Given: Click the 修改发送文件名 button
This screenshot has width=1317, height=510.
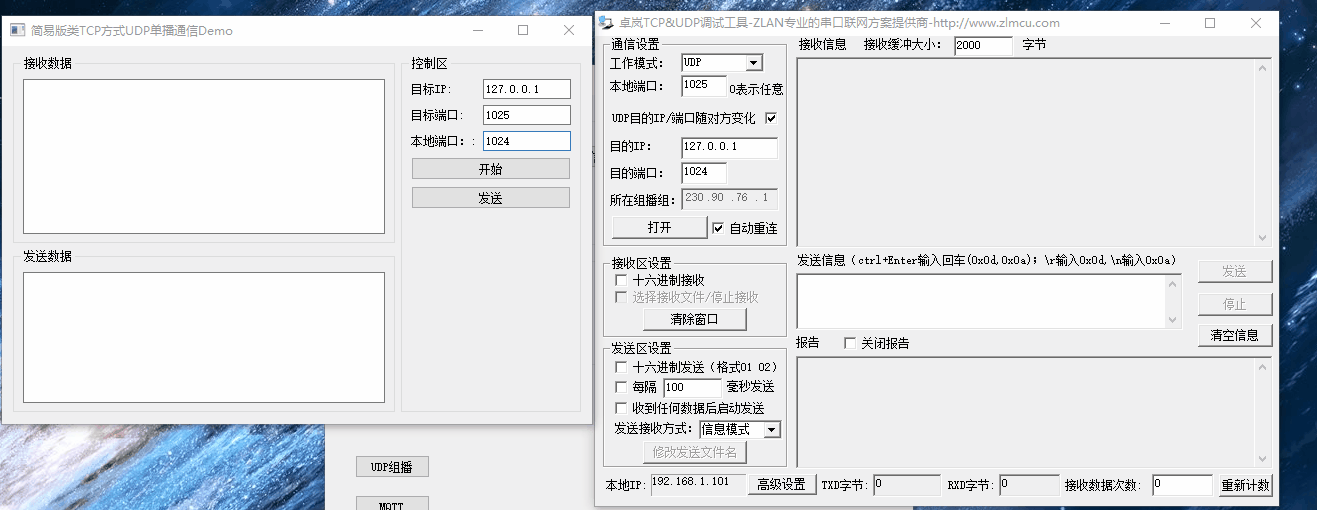Looking at the screenshot, I should [694, 452].
